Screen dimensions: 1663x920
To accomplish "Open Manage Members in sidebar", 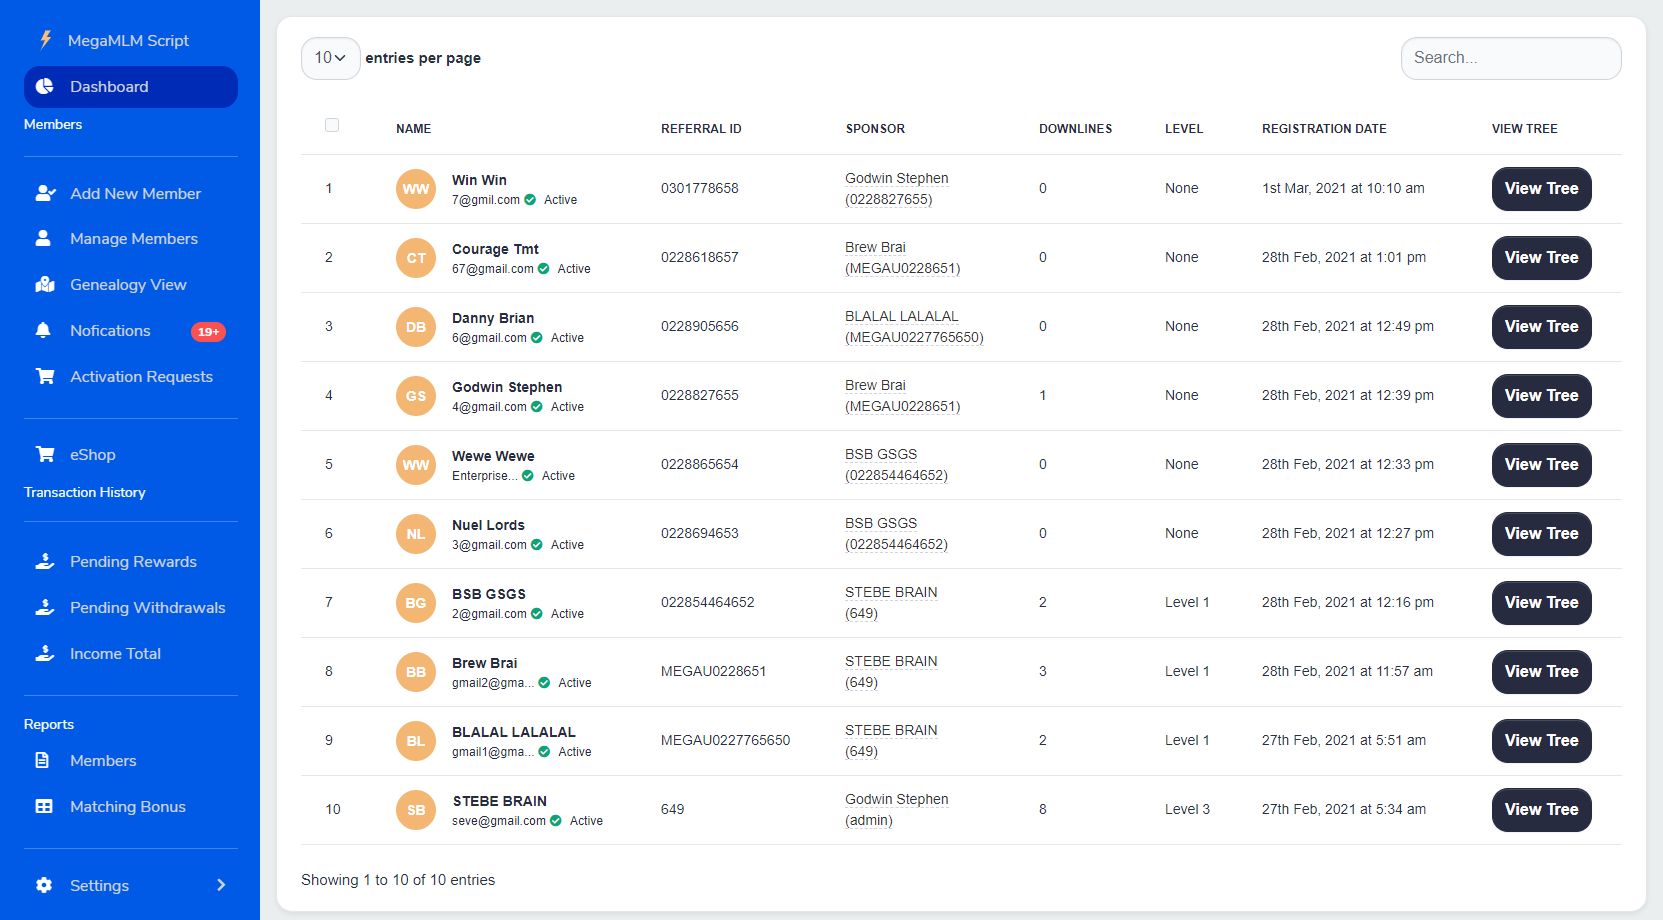I will click(x=133, y=239).
